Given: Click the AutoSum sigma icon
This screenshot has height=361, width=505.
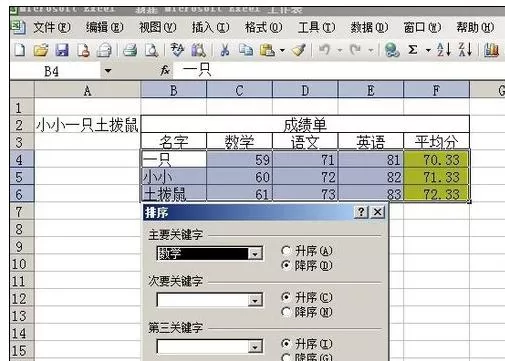Looking at the screenshot, I should tap(413, 50).
